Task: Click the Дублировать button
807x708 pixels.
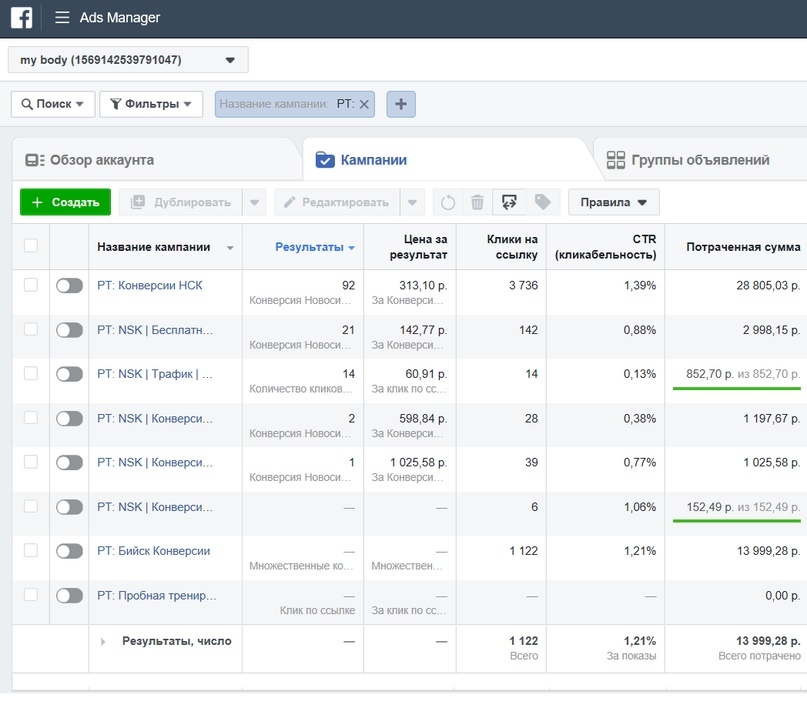Action: pyautogui.click(x=181, y=202)
